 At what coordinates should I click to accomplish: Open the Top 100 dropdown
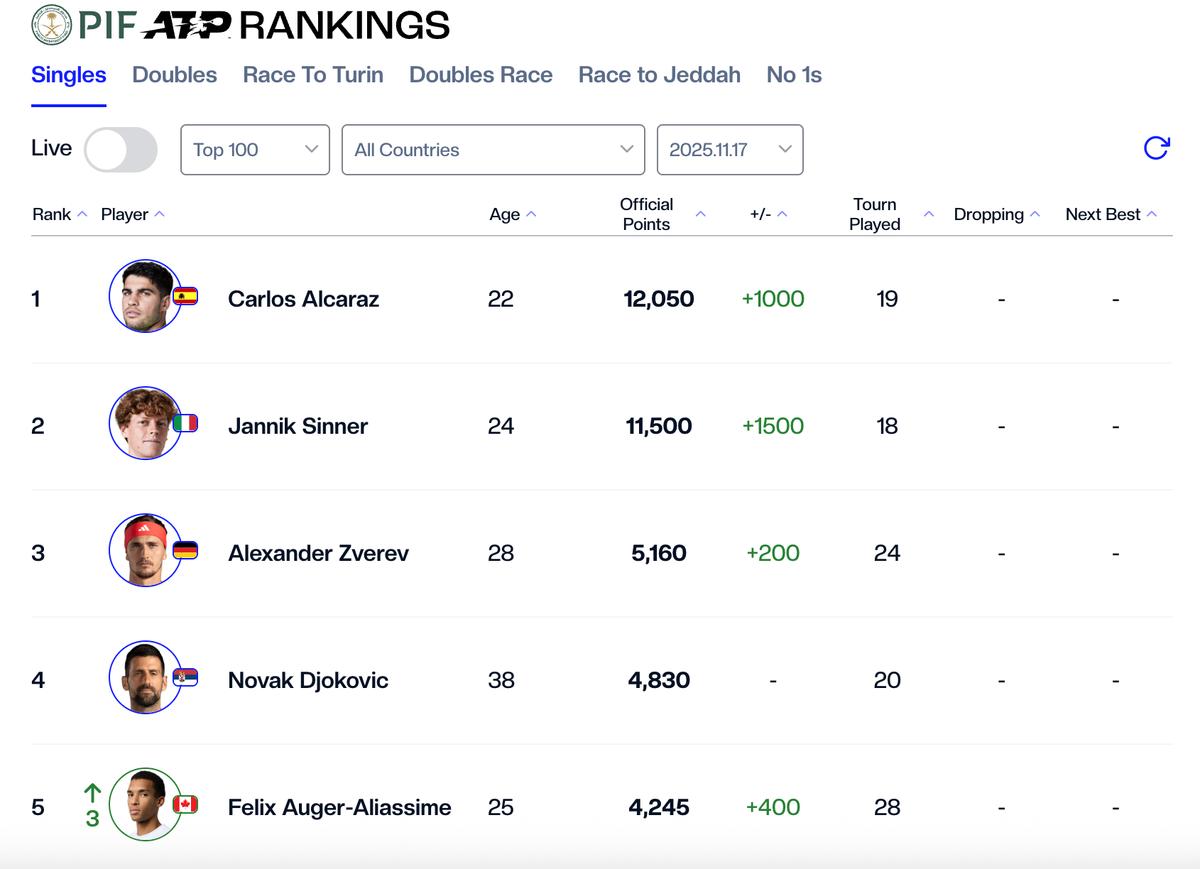click(254, 148)
